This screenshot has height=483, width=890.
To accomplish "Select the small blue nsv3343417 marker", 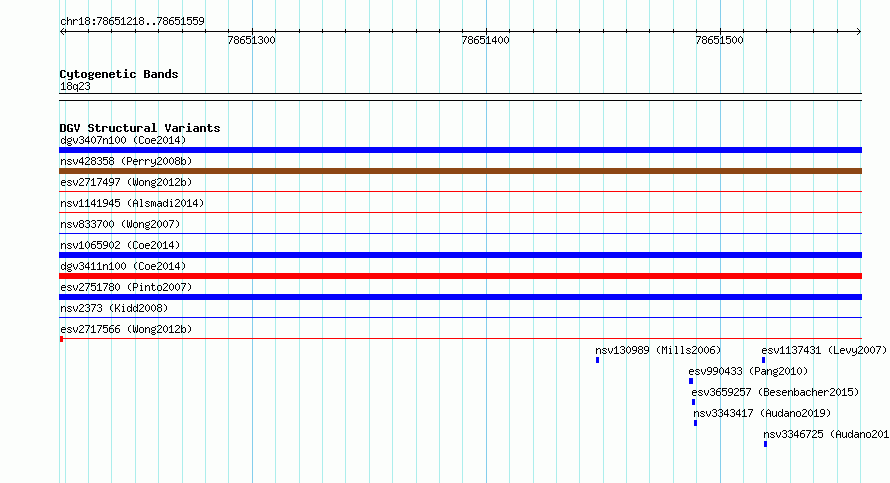I will point(695,423).
